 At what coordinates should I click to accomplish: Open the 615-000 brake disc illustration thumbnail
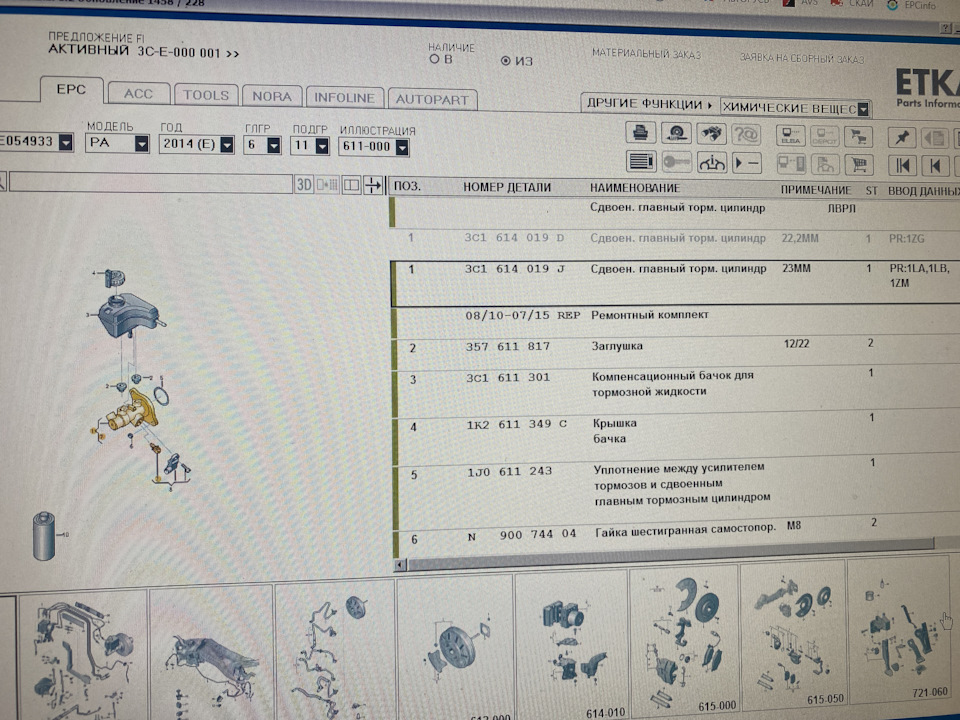click(684, 642)
